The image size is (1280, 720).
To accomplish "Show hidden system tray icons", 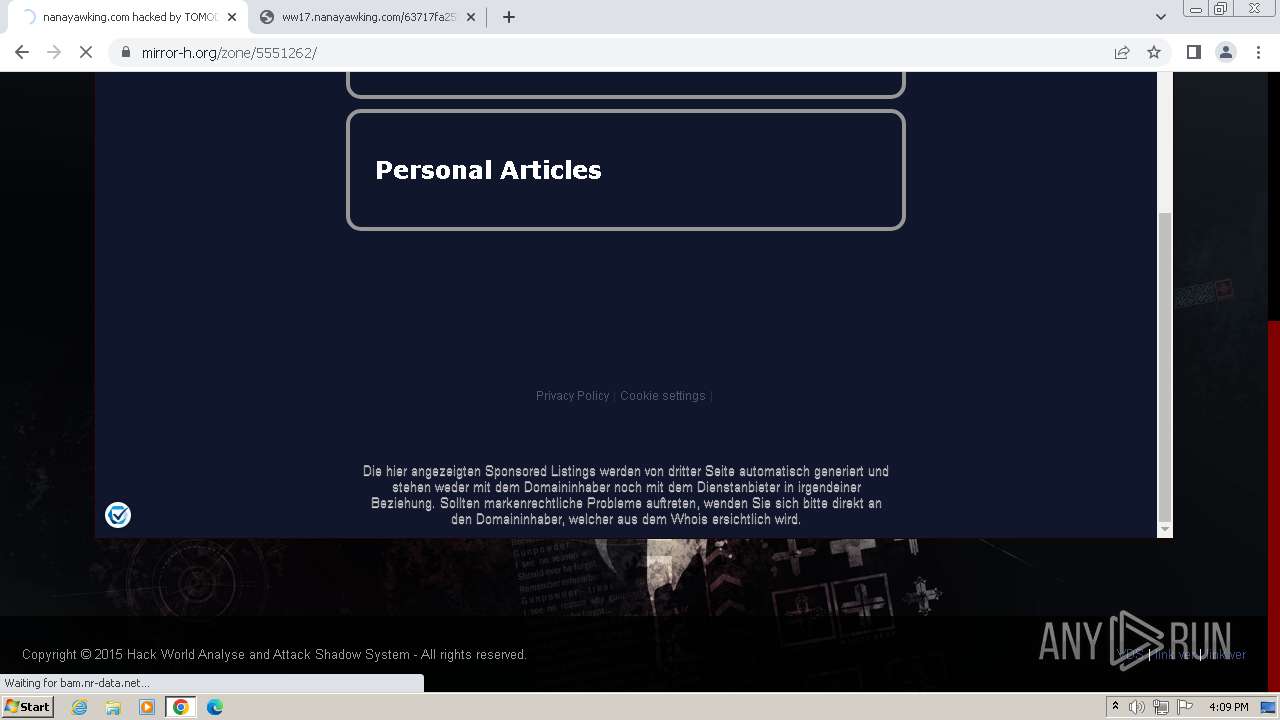I will click(1115, 707).
